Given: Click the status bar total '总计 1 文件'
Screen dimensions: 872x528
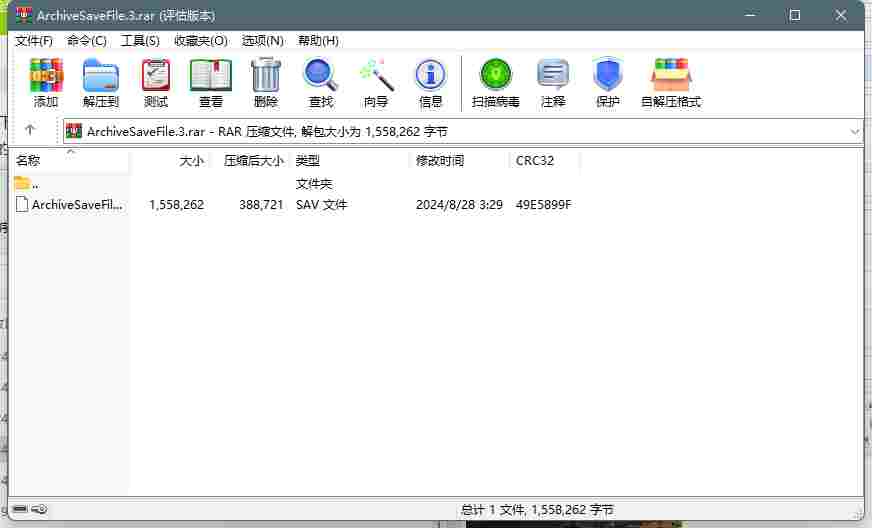Looking at the screenshot, I should (493, 510).
